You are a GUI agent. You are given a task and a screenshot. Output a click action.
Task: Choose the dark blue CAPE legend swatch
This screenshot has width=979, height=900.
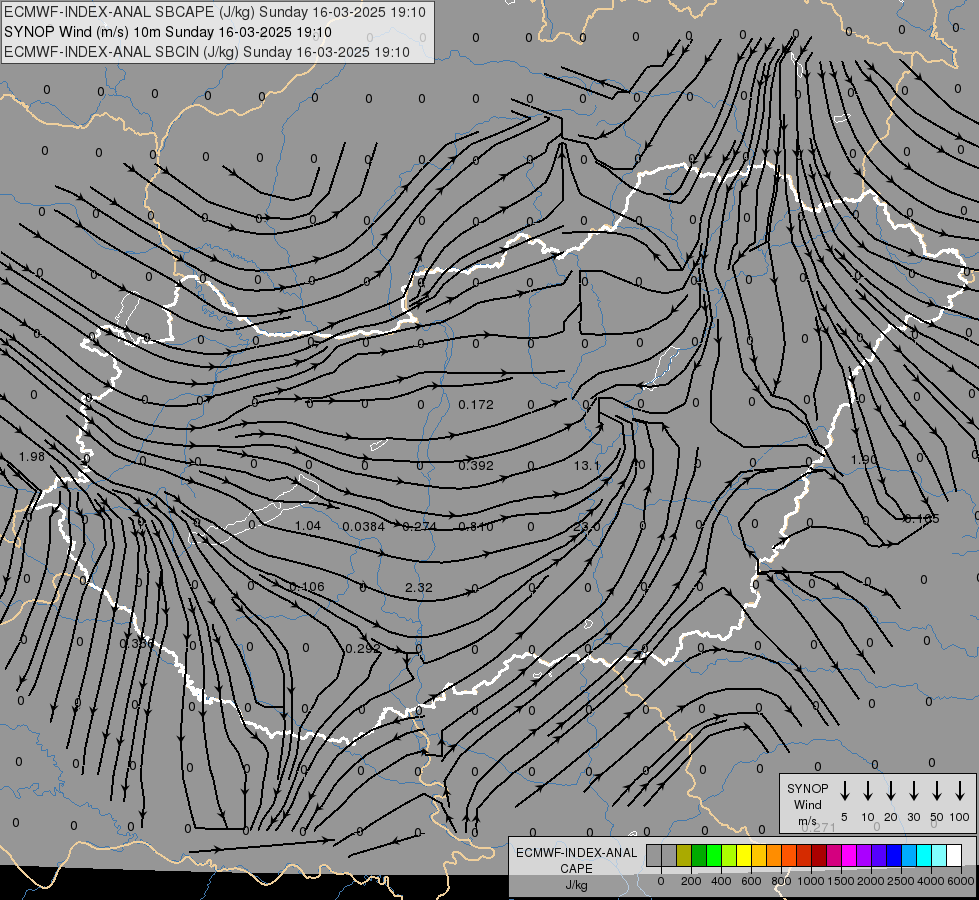tap(894, 855)
